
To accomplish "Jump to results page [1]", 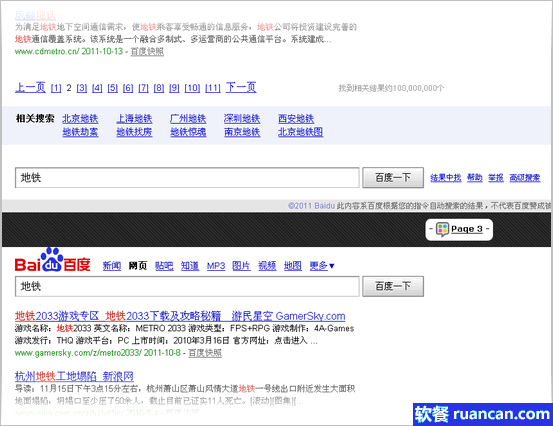I will (56, 88).
